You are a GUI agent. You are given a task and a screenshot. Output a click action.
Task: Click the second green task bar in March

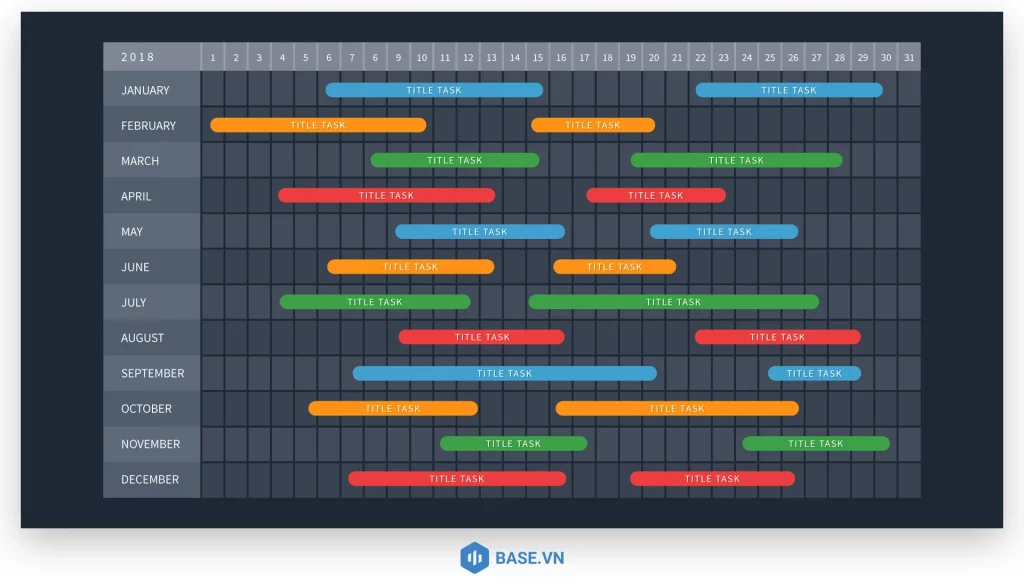click(736, 160)
